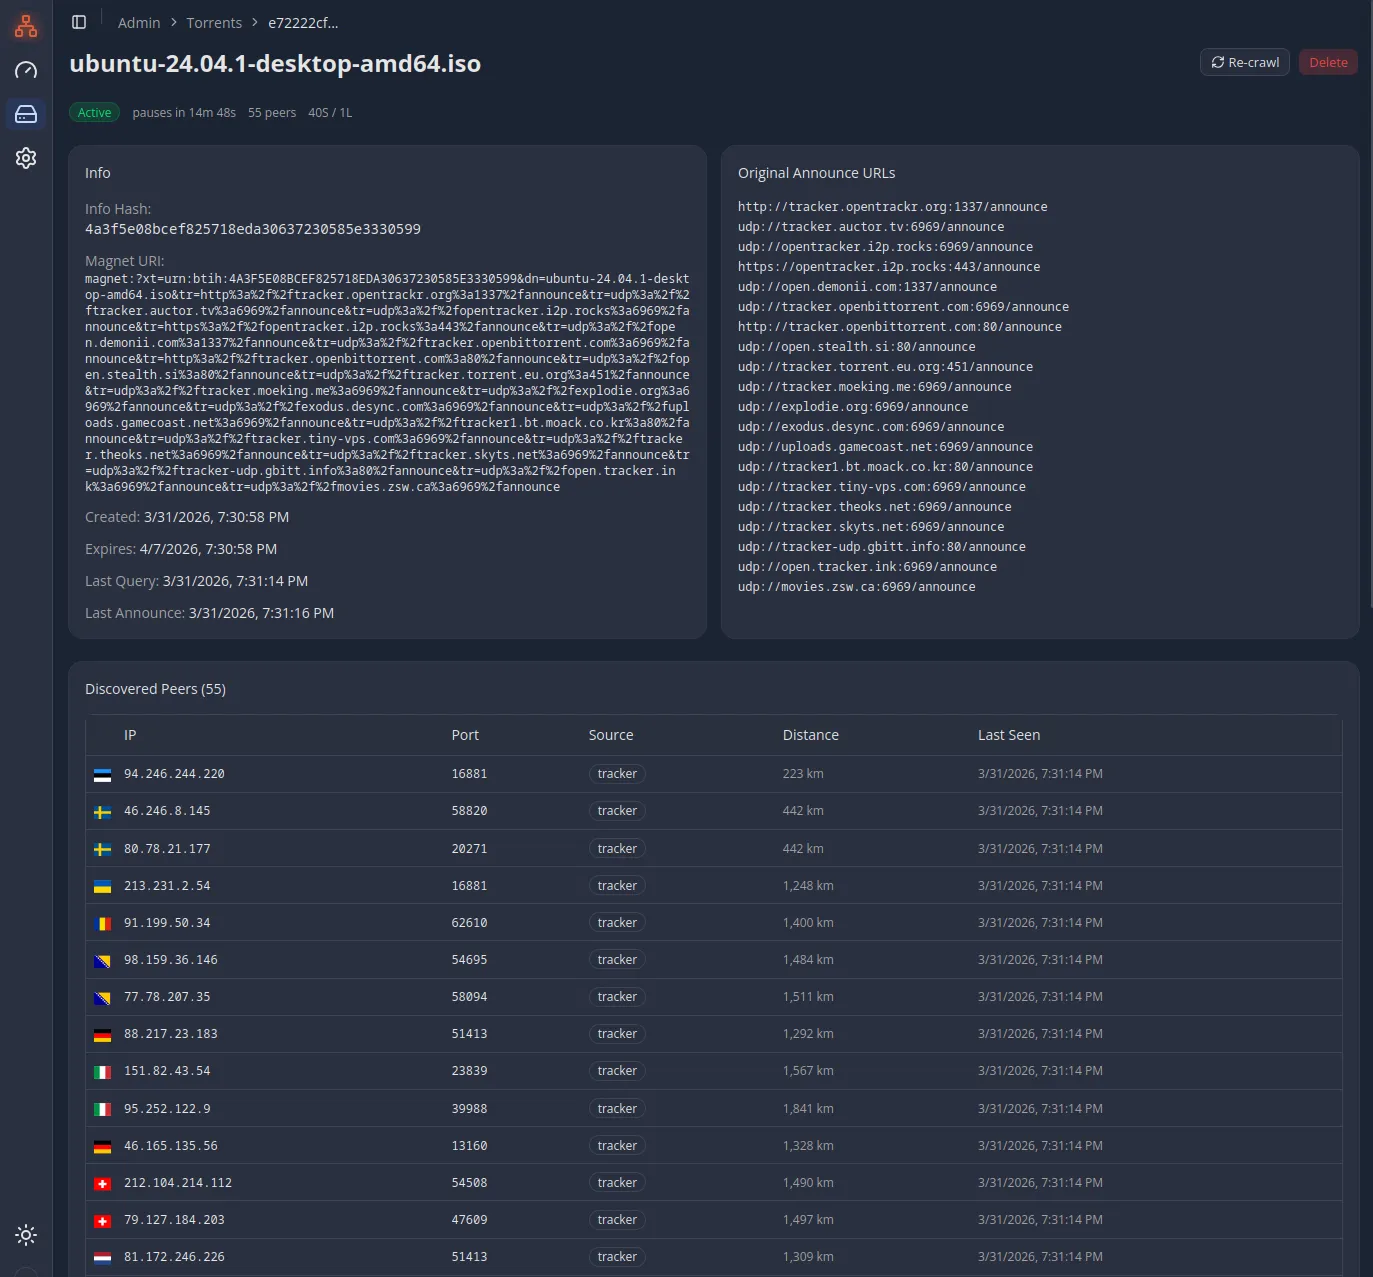Click the tracker badge for 46.246.8.145
This screenshot has width=1373, height=1277.
coord(616,811)
